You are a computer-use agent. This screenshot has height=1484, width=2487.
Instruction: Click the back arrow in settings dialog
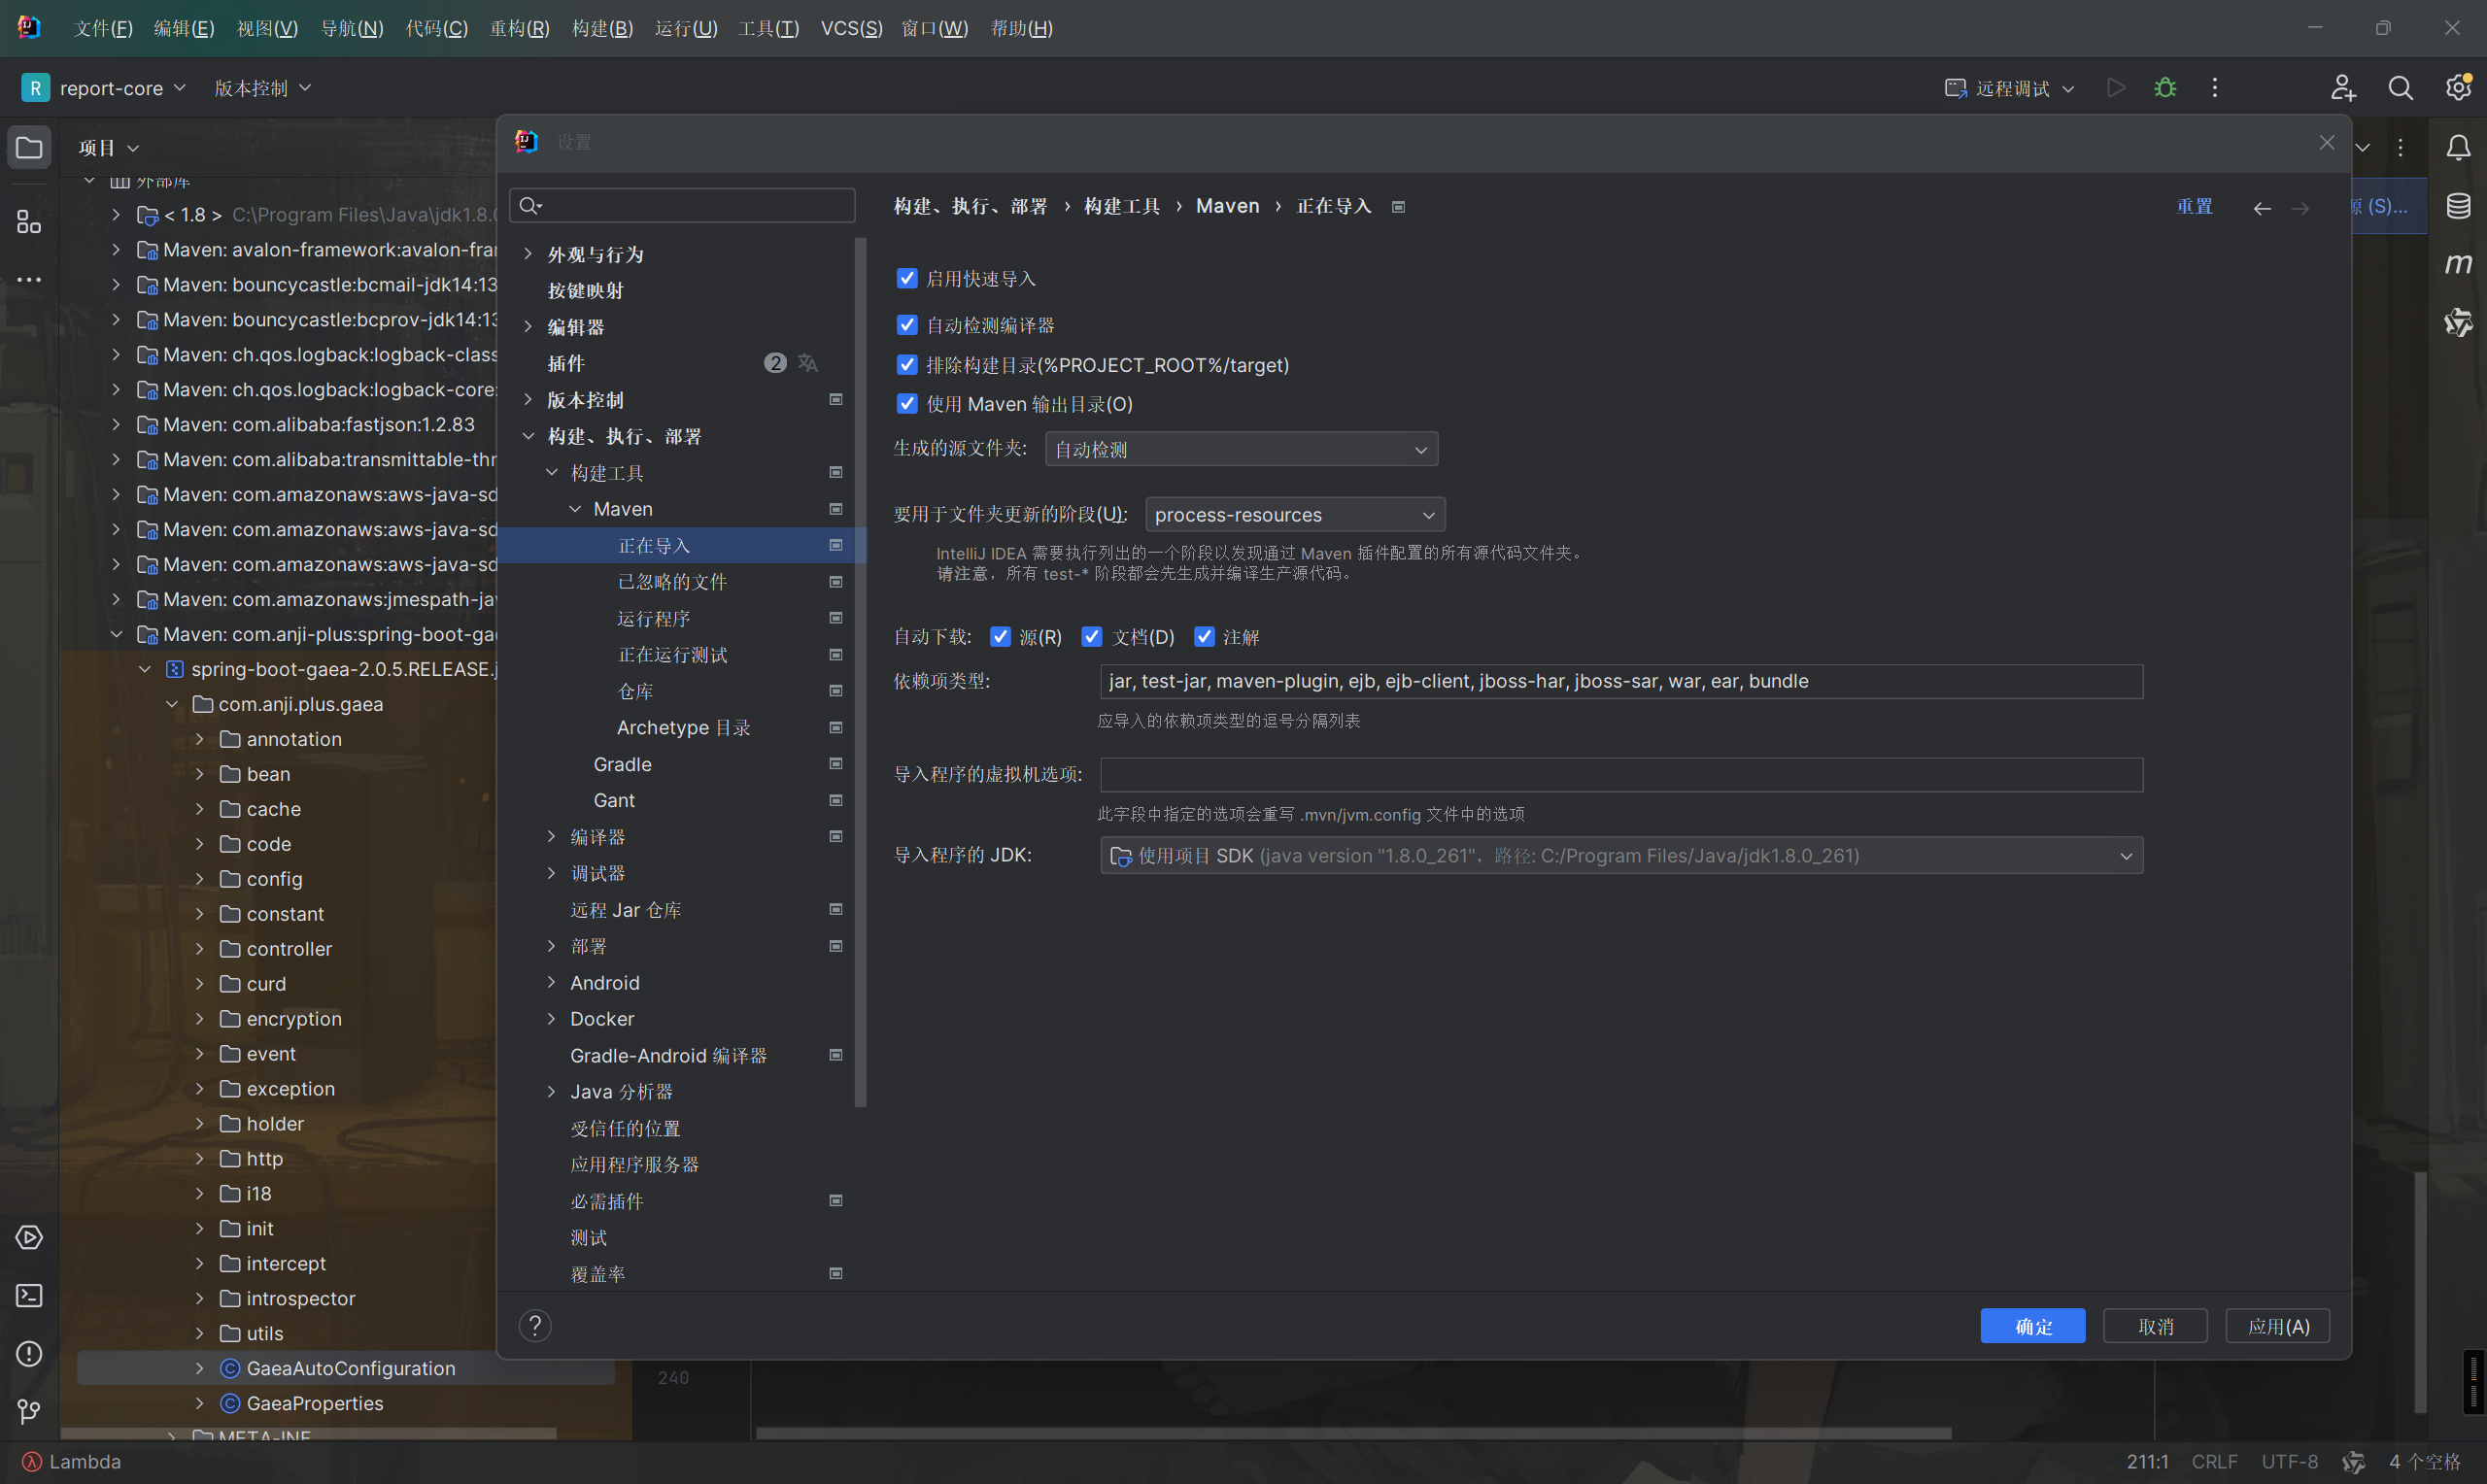2262,208
